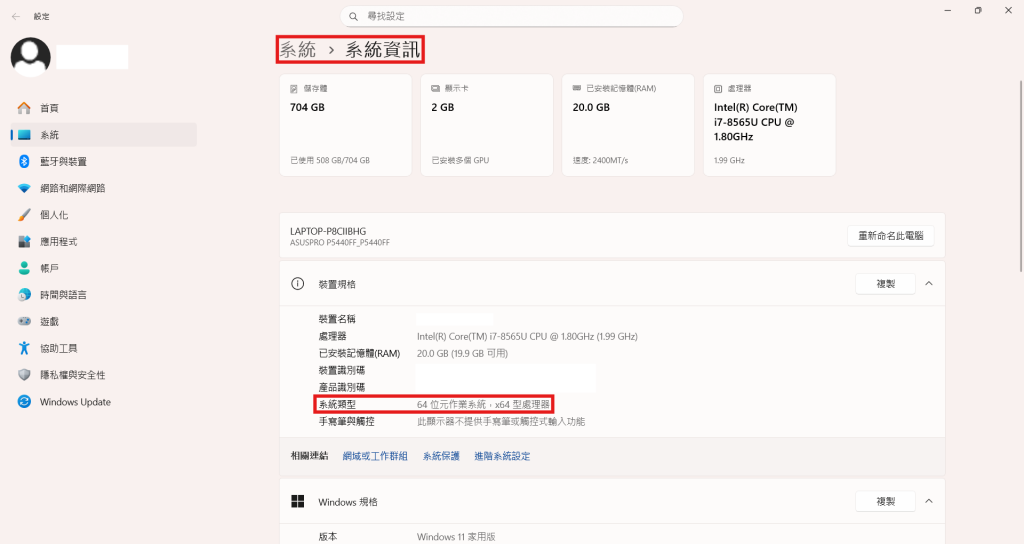
Task: Copy Windows specs with 複製 button
Action: coord(886,501)
